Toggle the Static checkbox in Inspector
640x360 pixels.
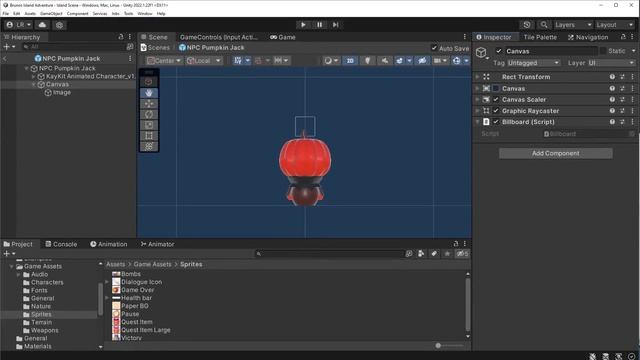[x=602, y=51]
